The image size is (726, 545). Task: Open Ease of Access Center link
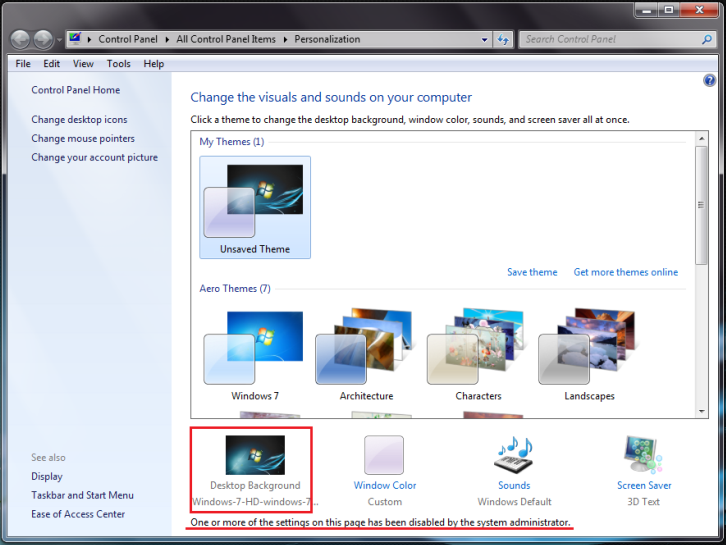(78, 514)
